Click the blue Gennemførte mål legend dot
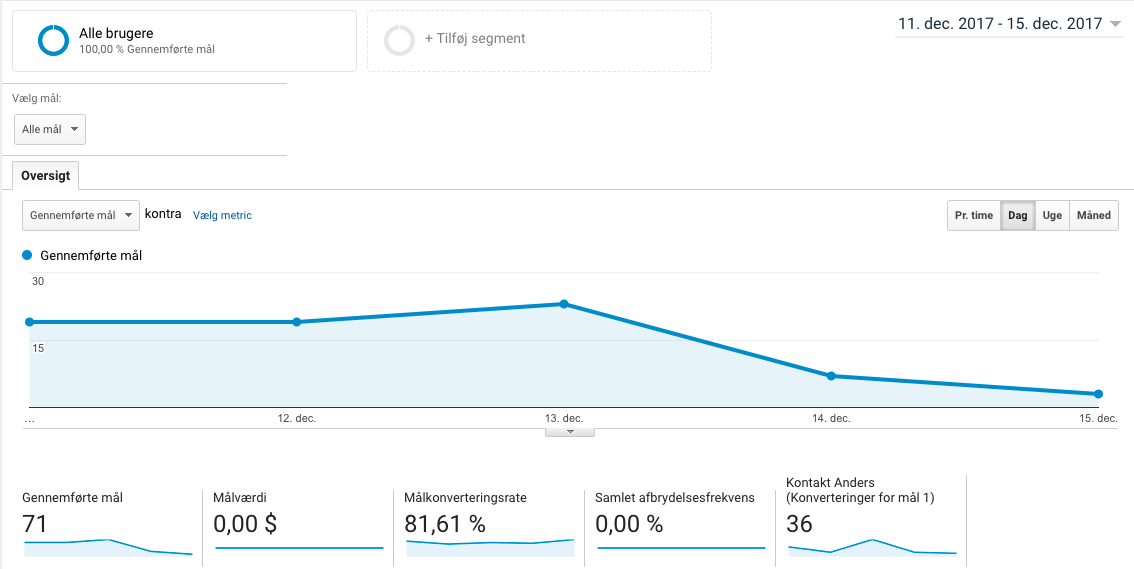Screen dimensions: 1134x569 coord(28,255)
